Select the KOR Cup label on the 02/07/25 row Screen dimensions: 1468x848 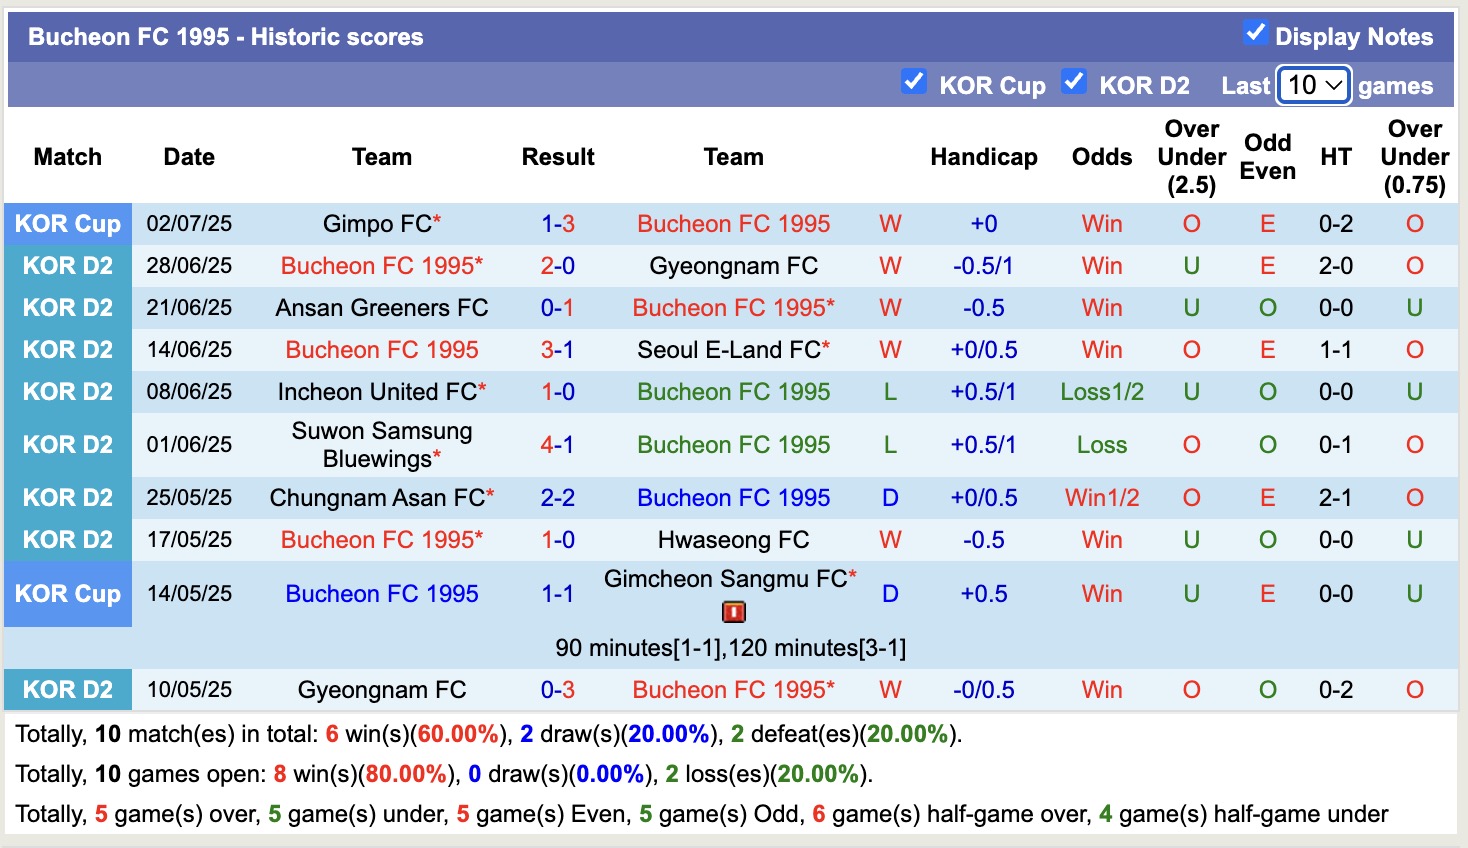tap(67, 223)
